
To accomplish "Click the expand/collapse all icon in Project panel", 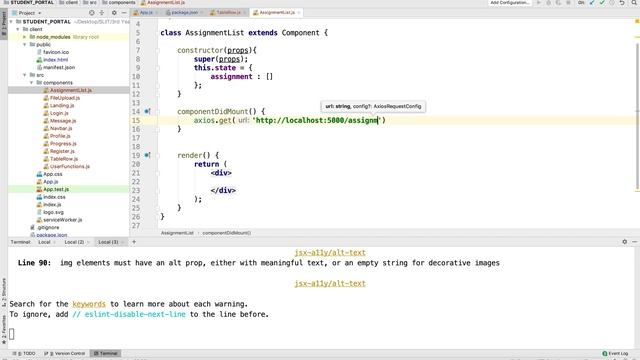I will 102,13.
